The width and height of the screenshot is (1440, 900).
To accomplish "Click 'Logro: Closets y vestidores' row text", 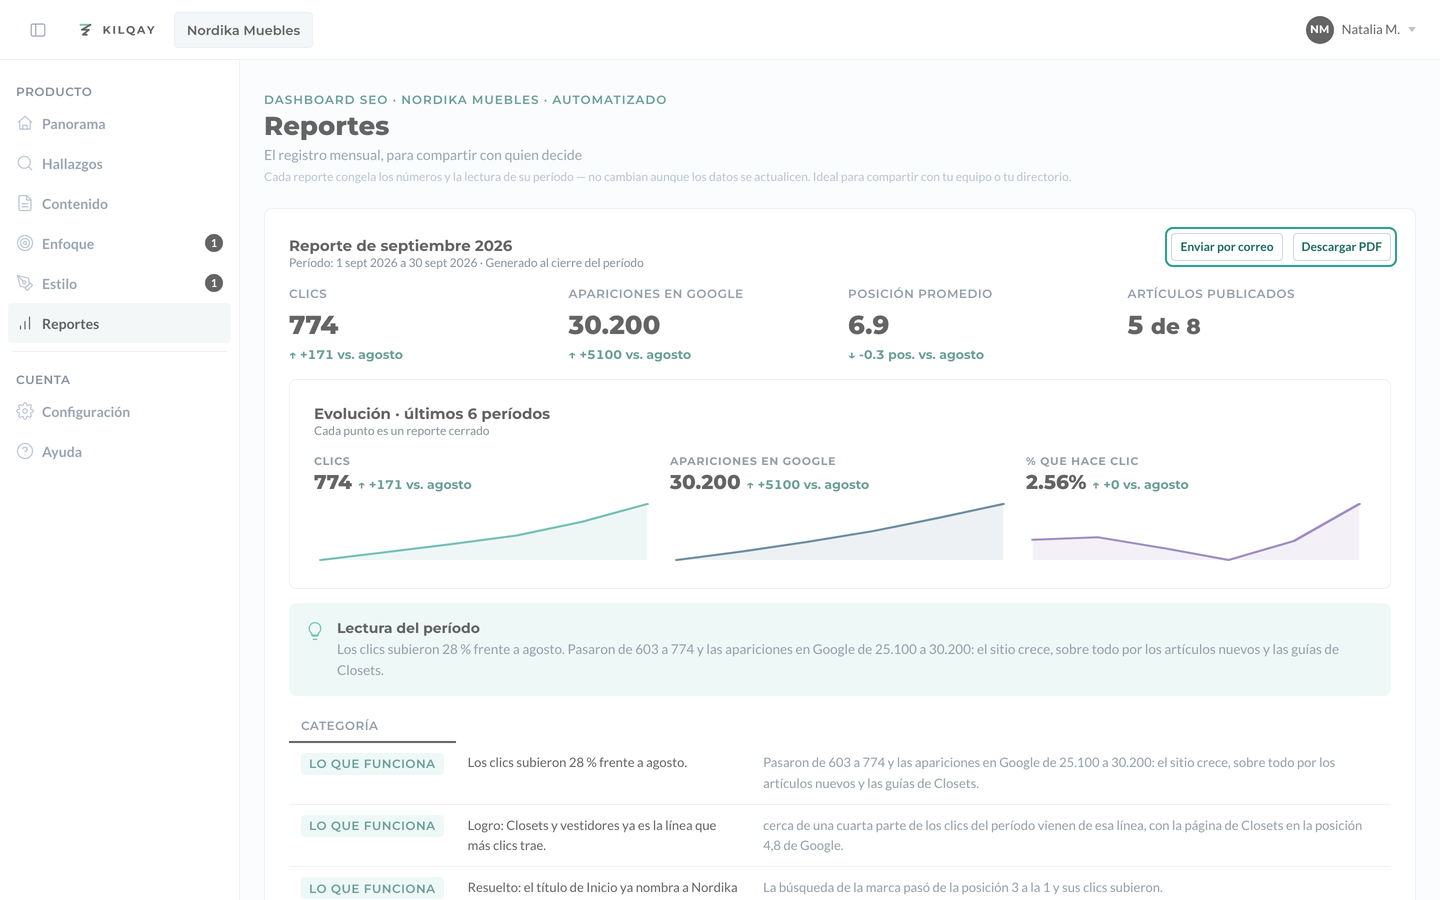I will 592,836.
